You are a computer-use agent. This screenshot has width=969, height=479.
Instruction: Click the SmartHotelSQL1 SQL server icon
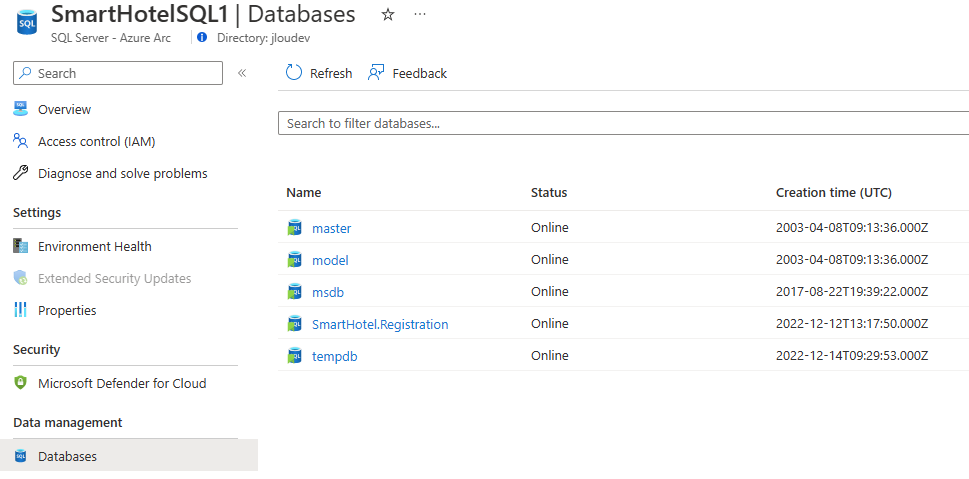pos(27,23)
